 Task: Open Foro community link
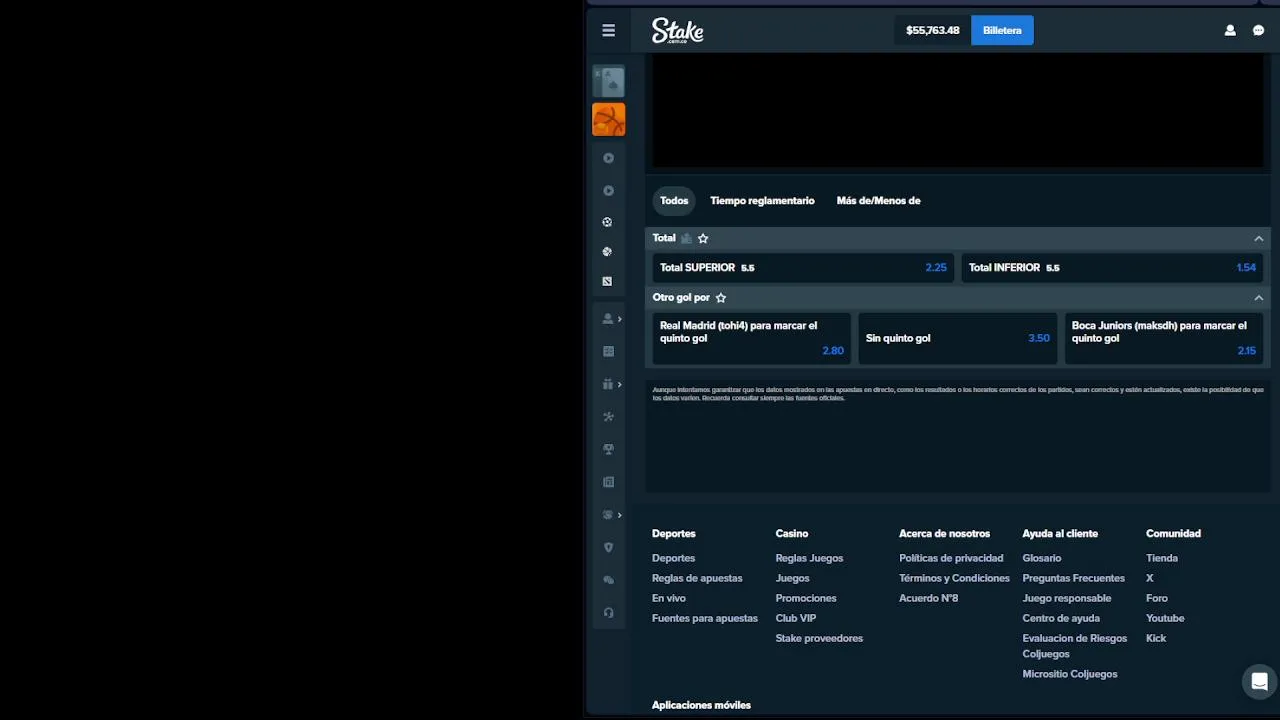tap(1157, 598)
